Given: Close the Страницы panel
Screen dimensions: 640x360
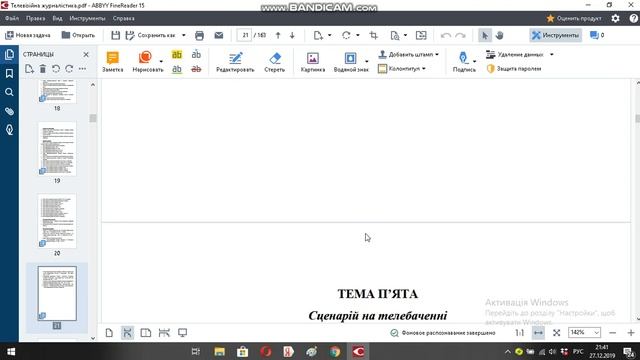Looking at the screenshot, I should coord(86,54).
